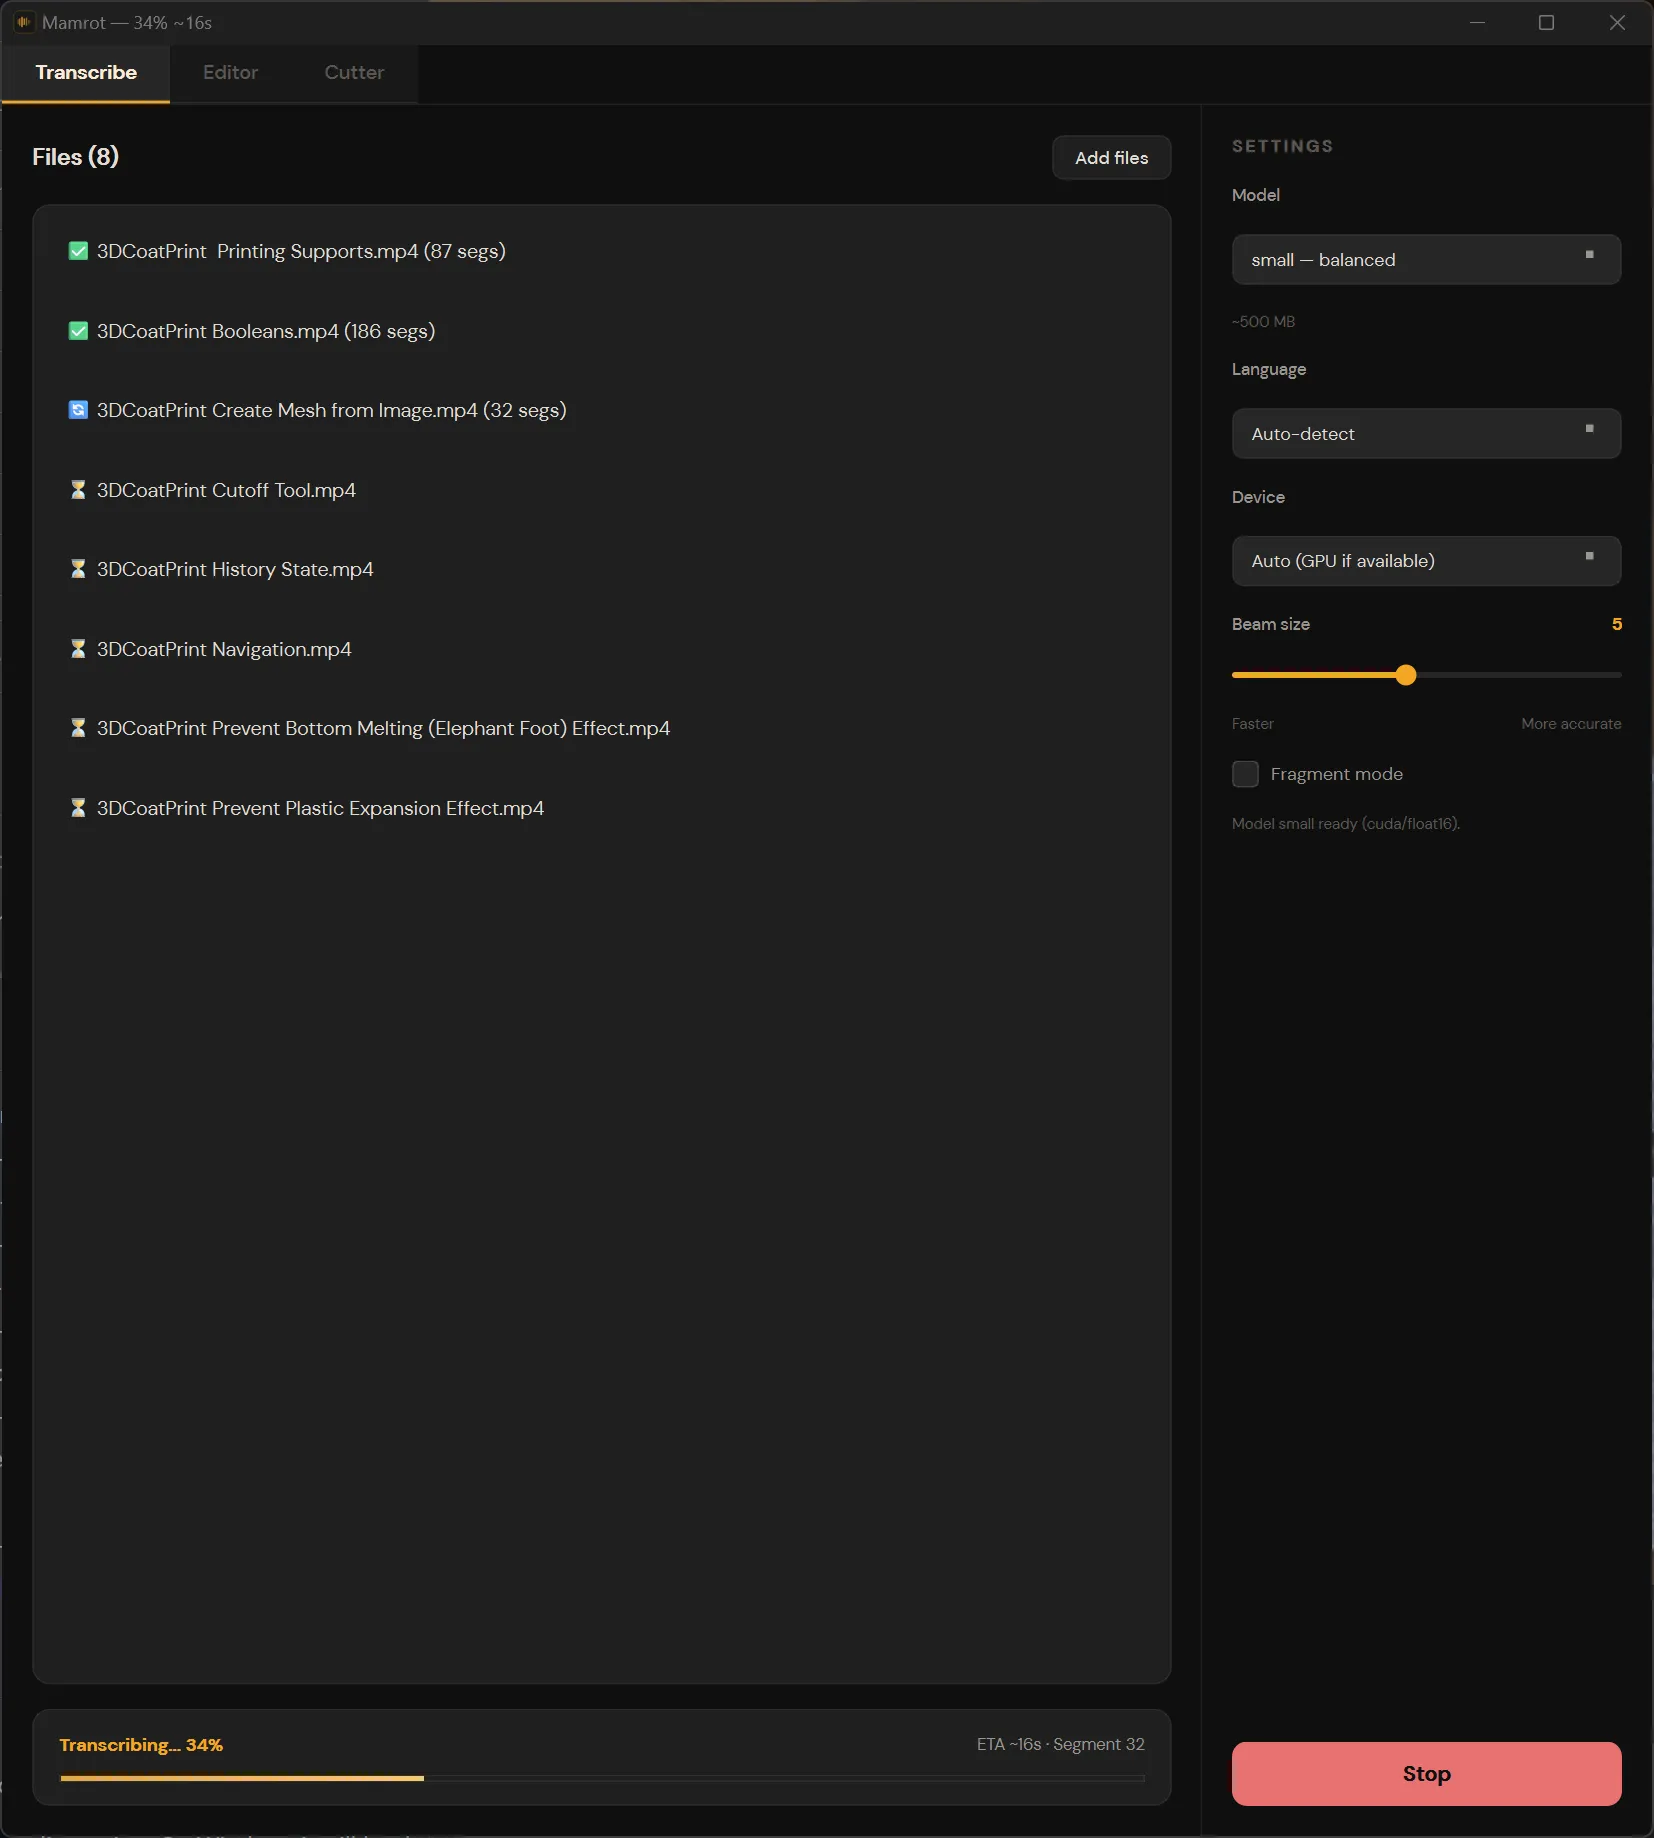This screenshot has width=1654, height=1838.
Task: Uncheck the Booleans.mp4 file checkmark
Action: 78,330
